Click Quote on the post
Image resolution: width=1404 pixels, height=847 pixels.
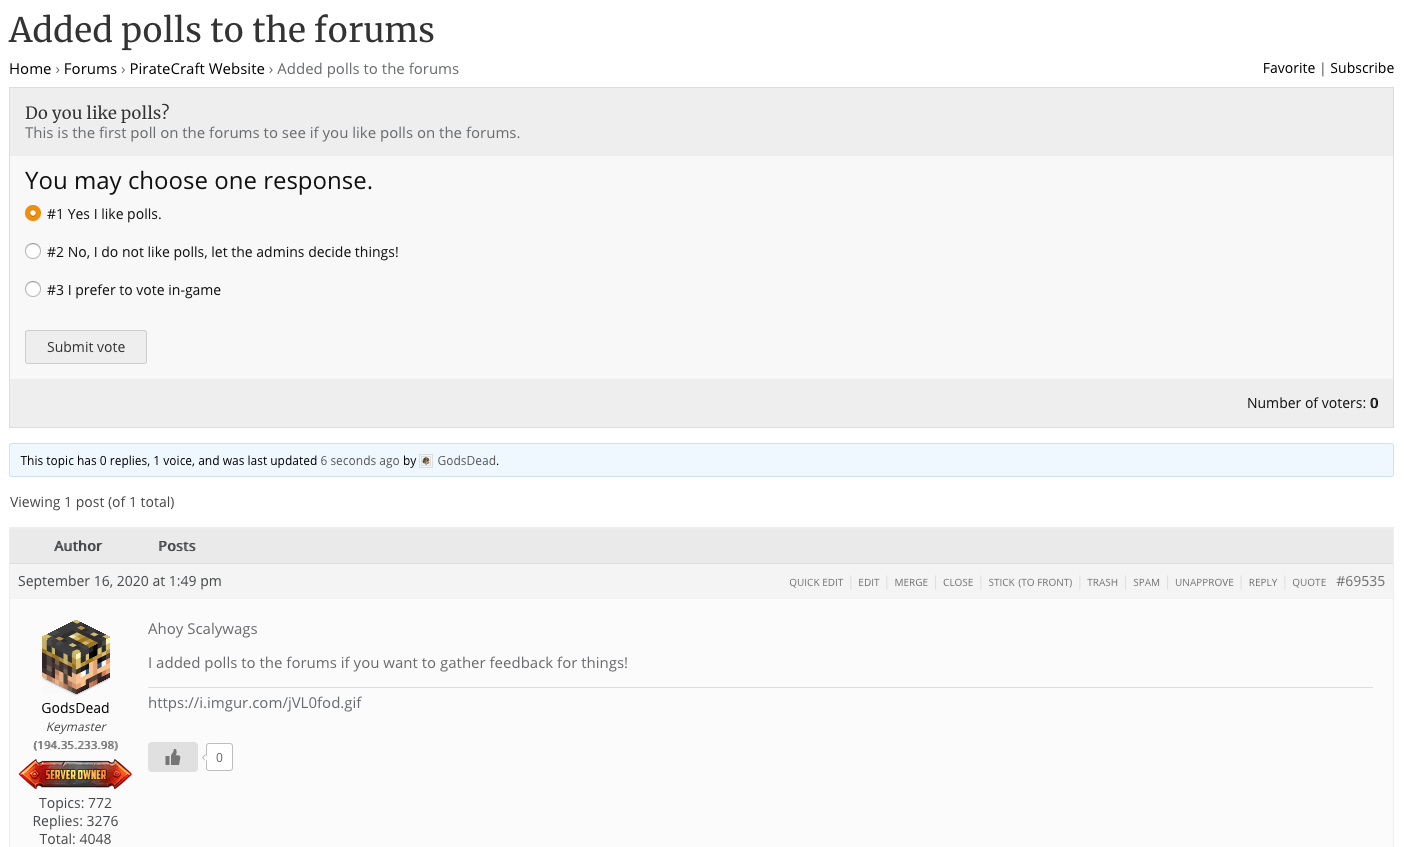[1308, 582]
